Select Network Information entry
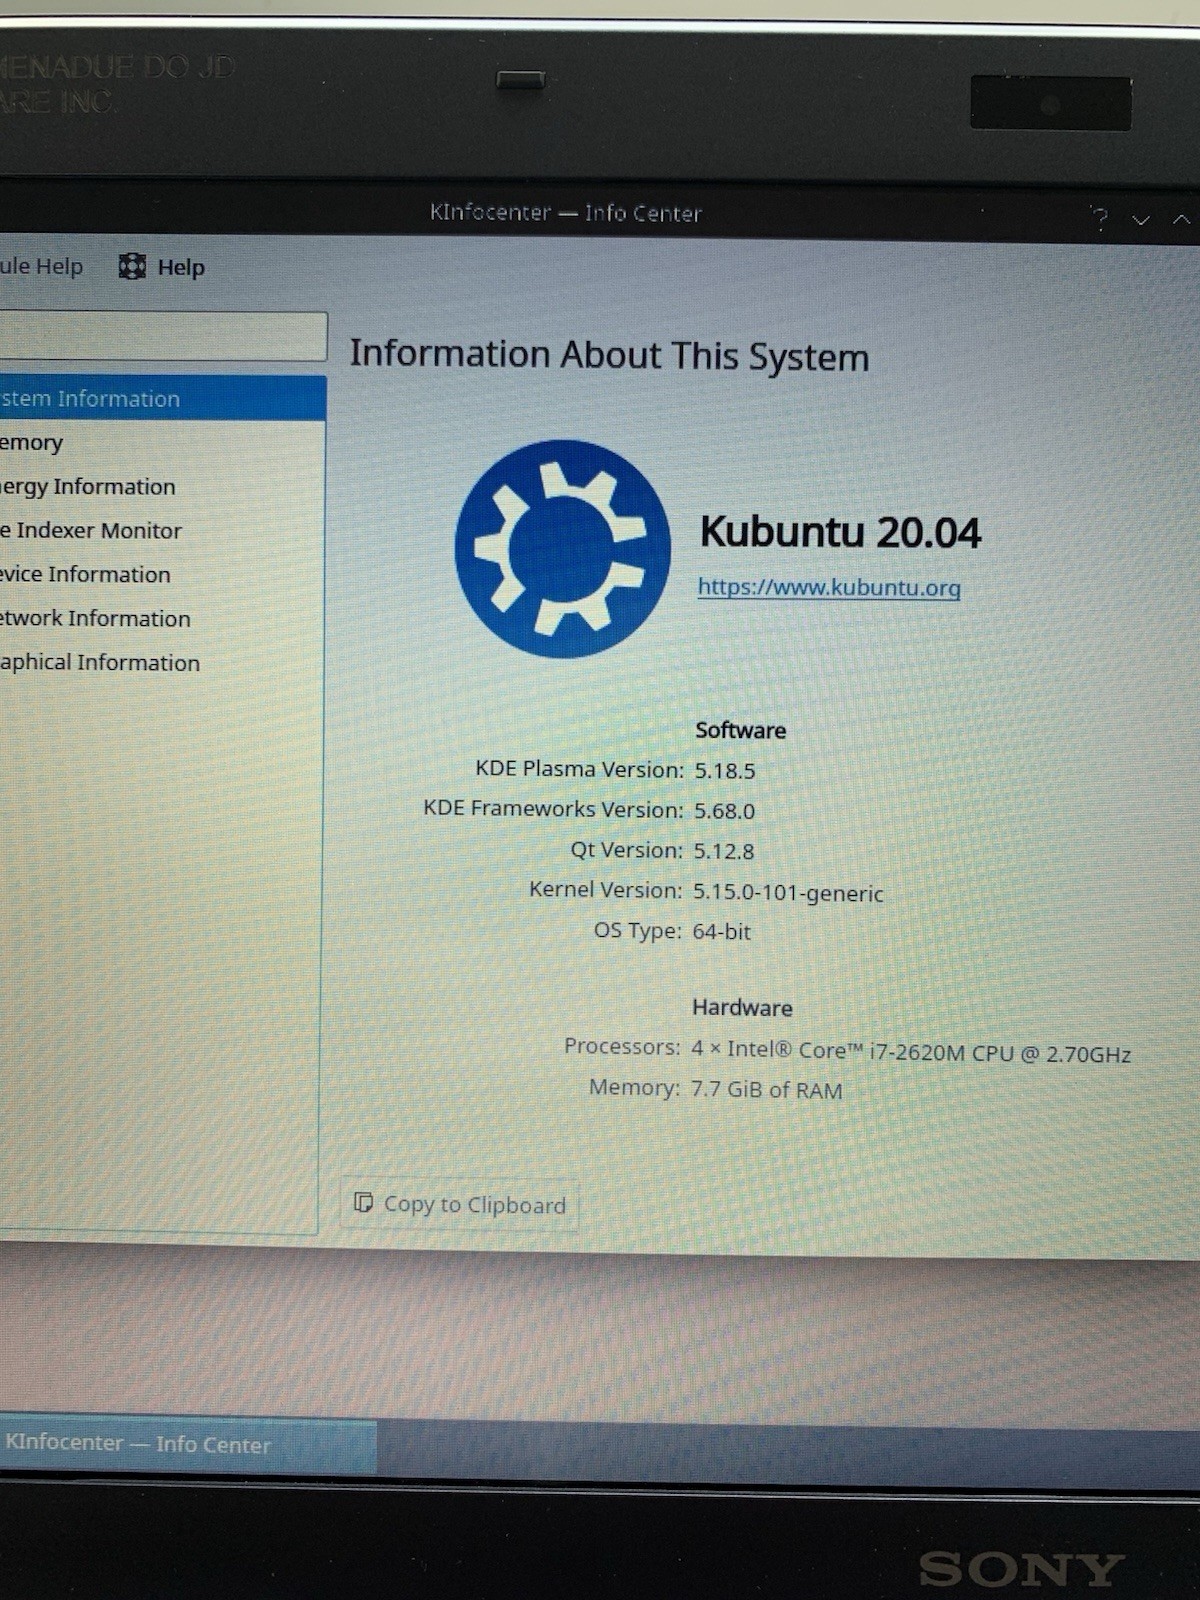Image resolution: width=1200 pixels, height=1600 pixels. [x=162, y=618]
